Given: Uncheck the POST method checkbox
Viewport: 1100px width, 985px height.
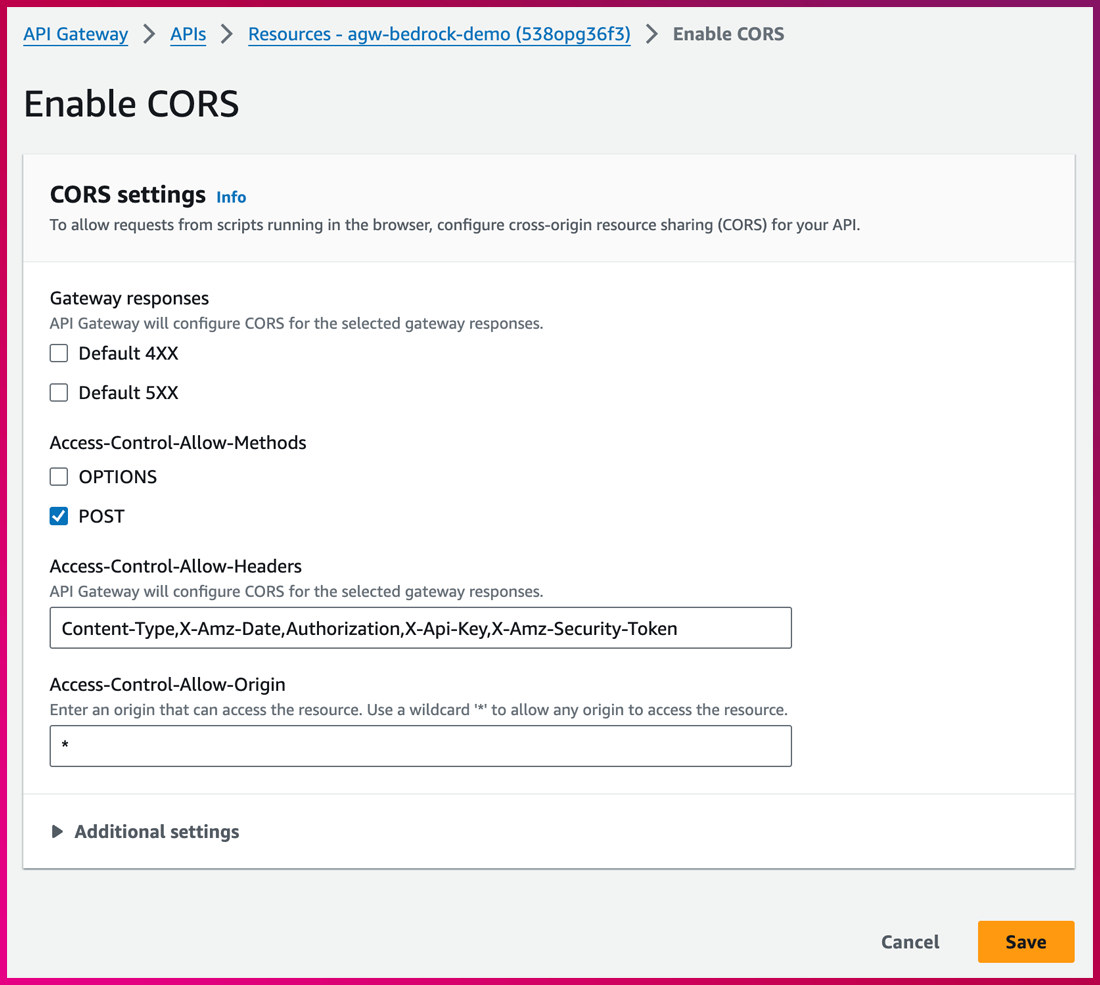Looking at the screenshot, I should 59,516.
